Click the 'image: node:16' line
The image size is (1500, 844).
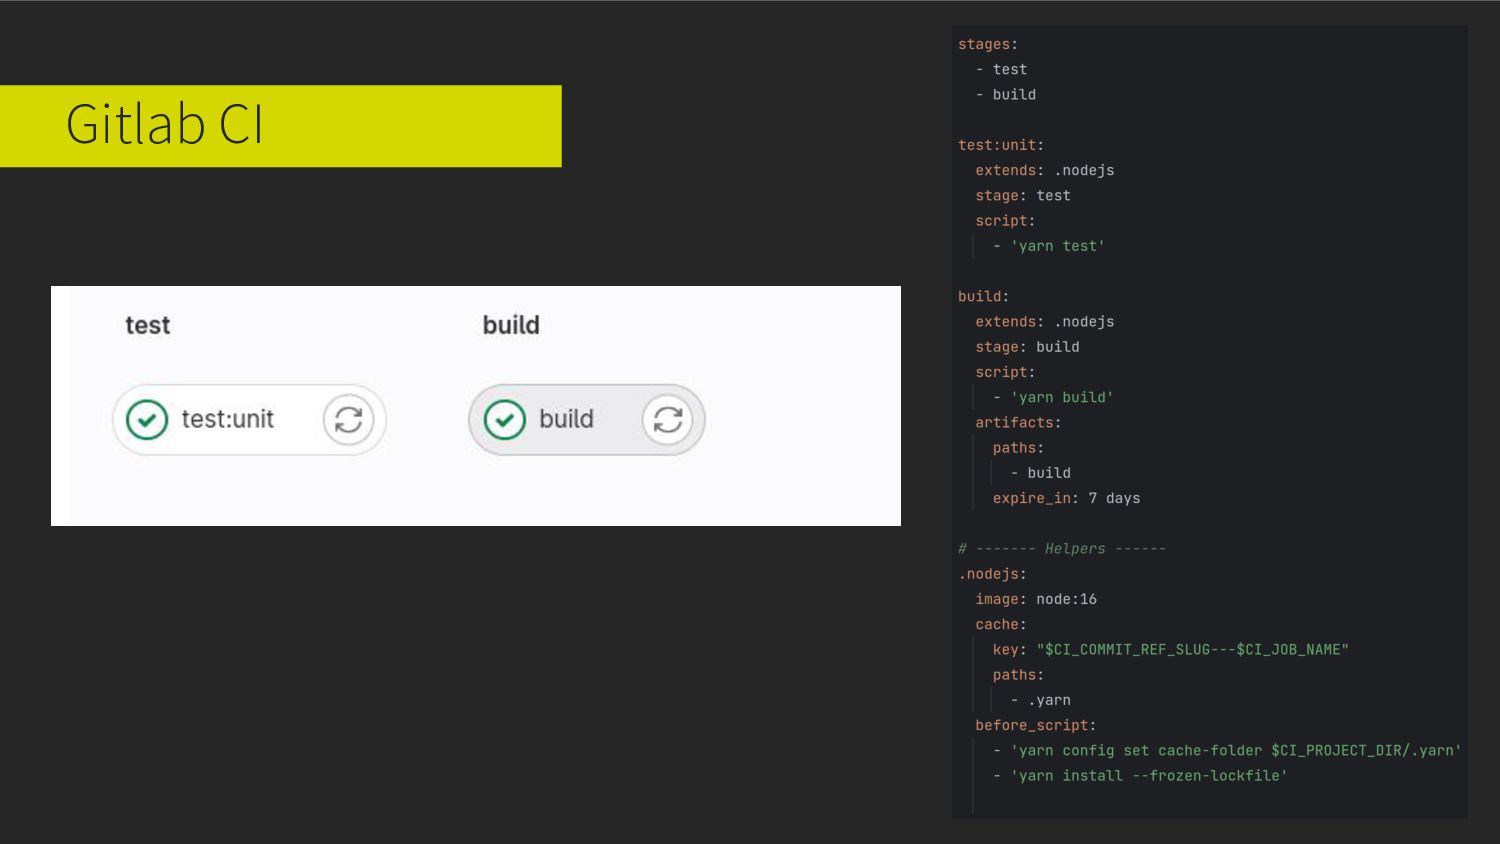click(x=1036, y=599)
